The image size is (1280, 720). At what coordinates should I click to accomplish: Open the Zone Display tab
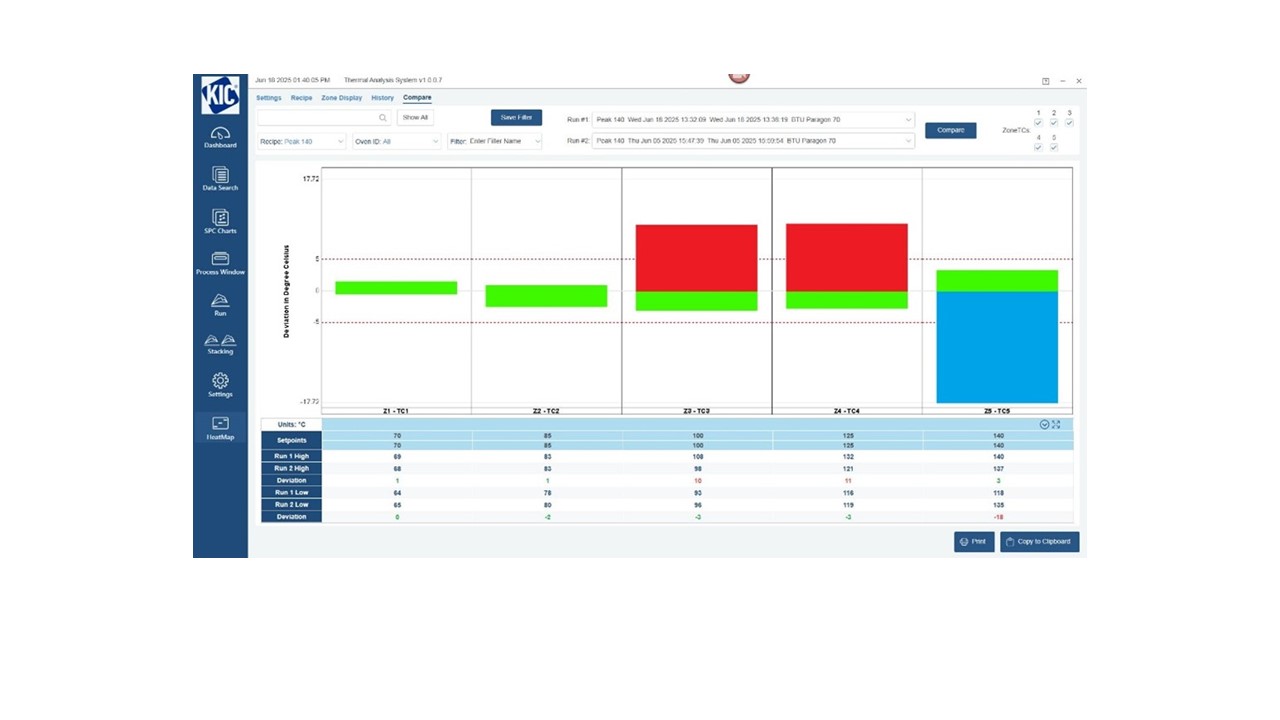[341, 97]
